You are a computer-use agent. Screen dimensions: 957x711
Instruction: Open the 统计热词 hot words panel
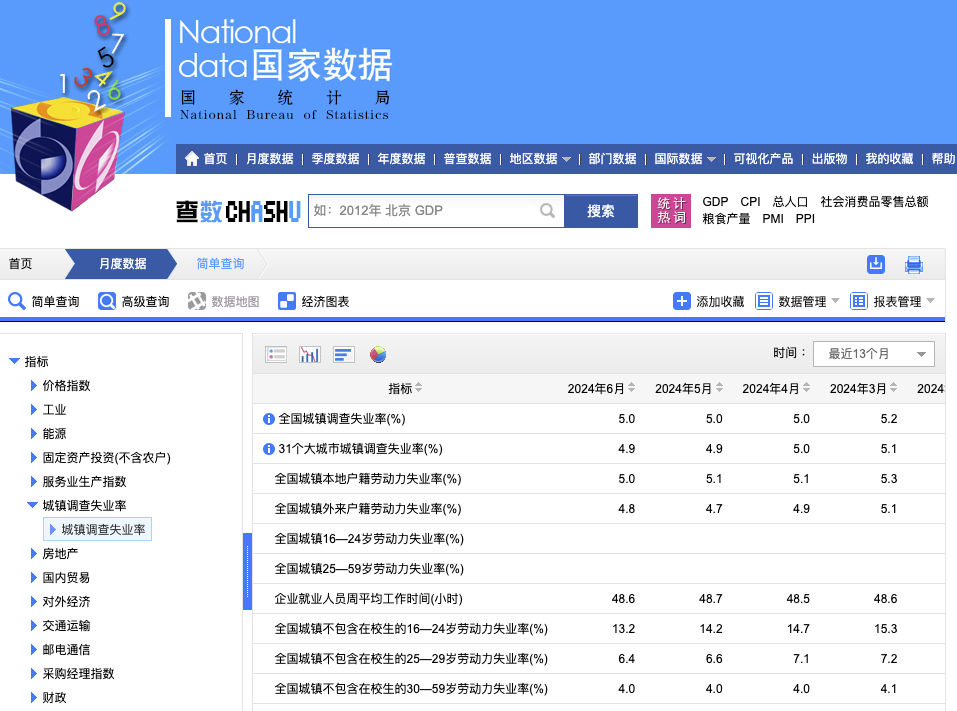pyautogui.click(x=670, y=211)
